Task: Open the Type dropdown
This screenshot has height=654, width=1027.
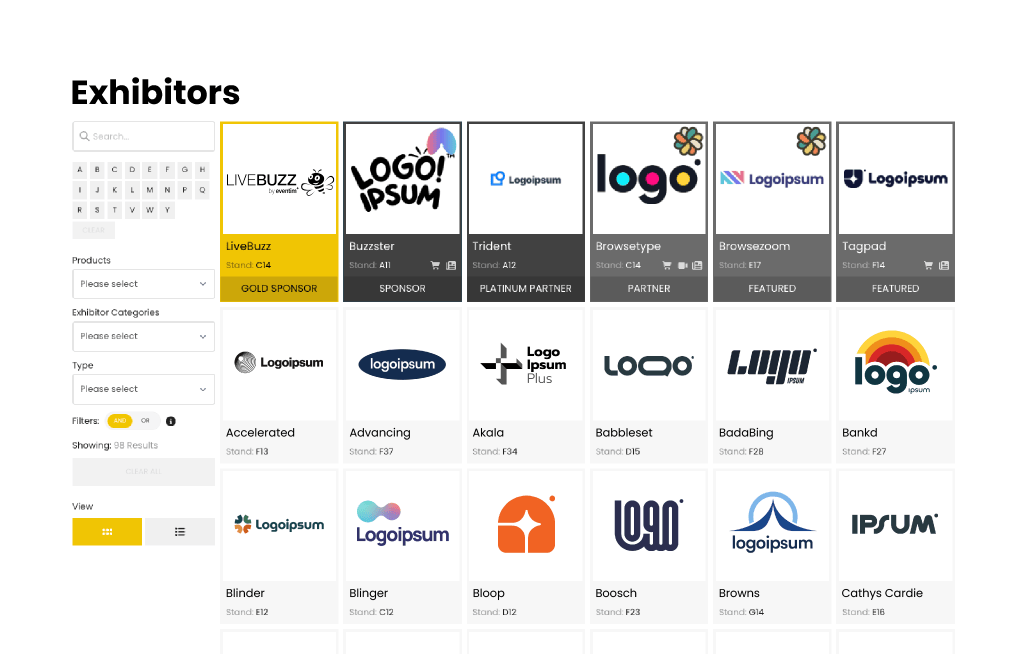Action: coord(143,389)
